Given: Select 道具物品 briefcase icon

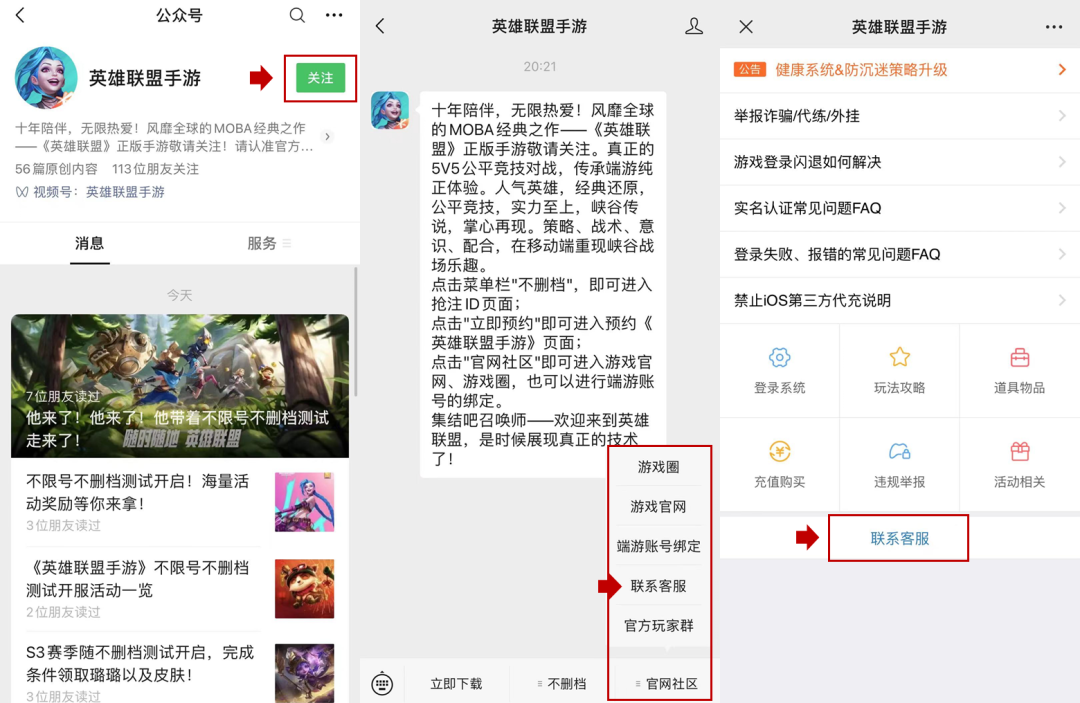Looking at the screenshot, I should coord(1019,358).
